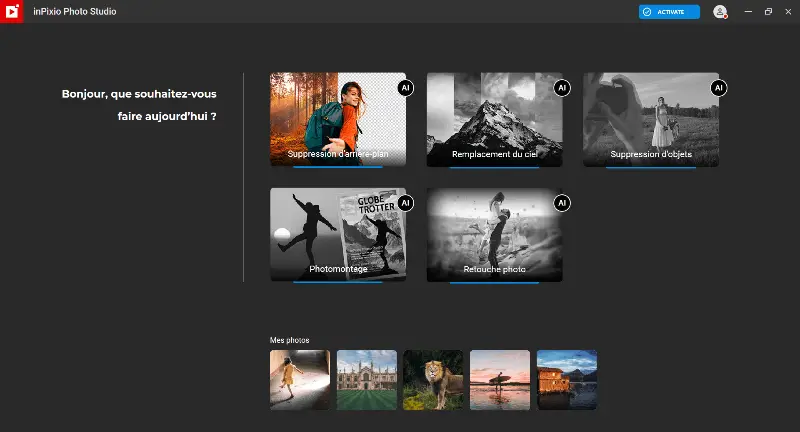Open the Photomontage module
The height and width of the screenshot is (432, 800).
click(x=337, y=235)
